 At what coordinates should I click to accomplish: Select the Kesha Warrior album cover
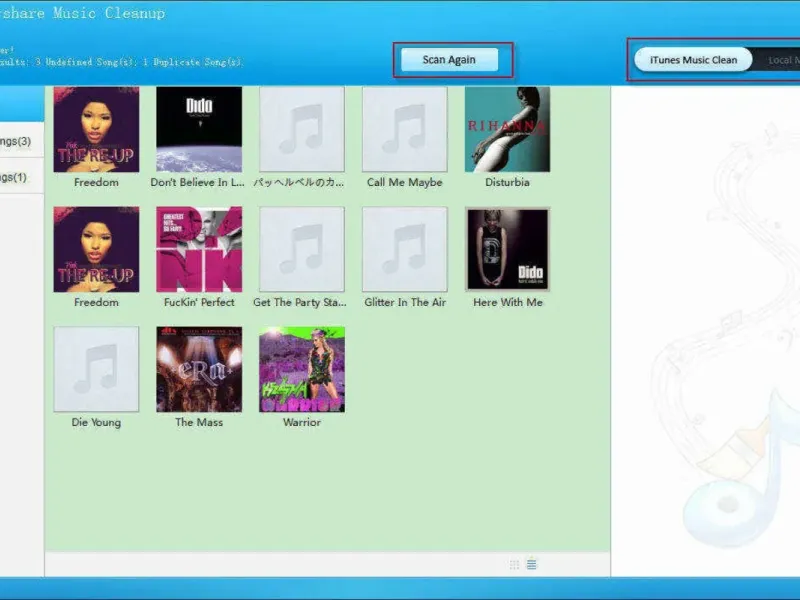coord(302,369)
